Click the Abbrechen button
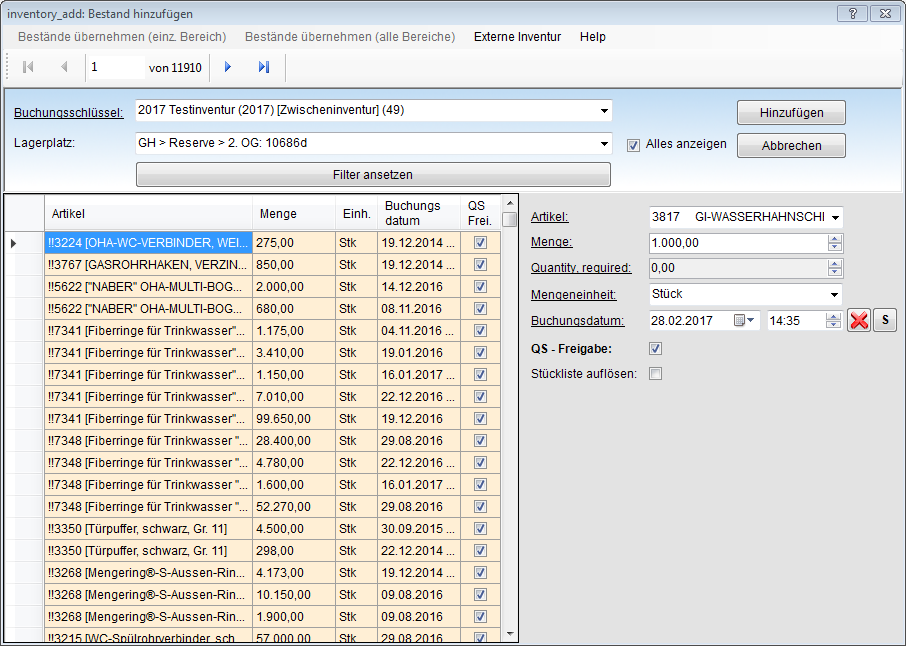 pos(791,146)
